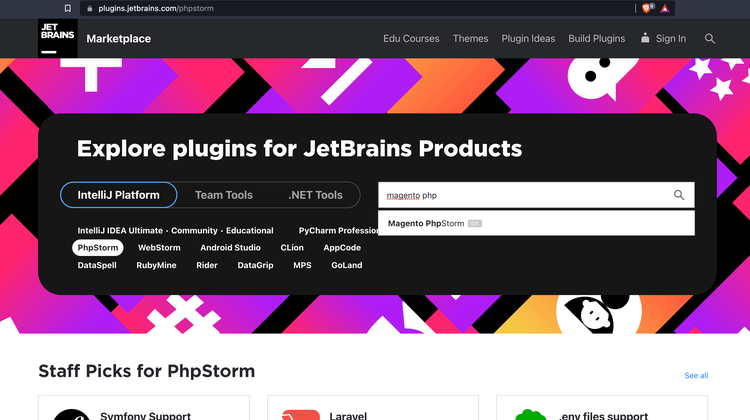This screenshot has width=750, height=420.
Task: Open the Brave Shields lion icon
Action: [x=646, y=8]
